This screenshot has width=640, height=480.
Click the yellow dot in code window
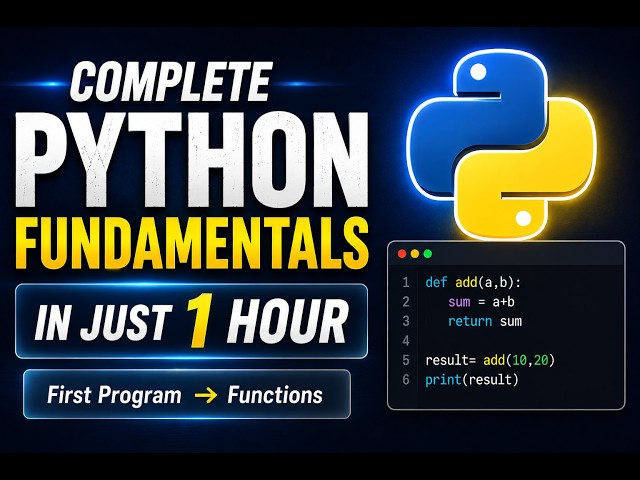pyautogui.click(x=415, y=254)
